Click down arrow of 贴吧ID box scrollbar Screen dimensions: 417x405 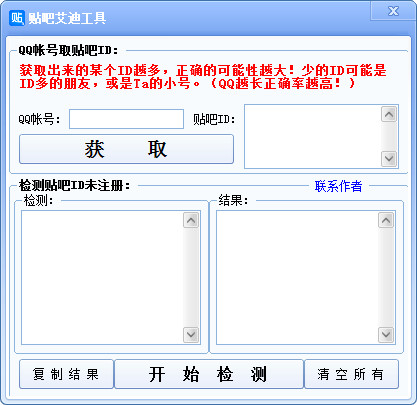pyautogui.click(x=389, y=159)
